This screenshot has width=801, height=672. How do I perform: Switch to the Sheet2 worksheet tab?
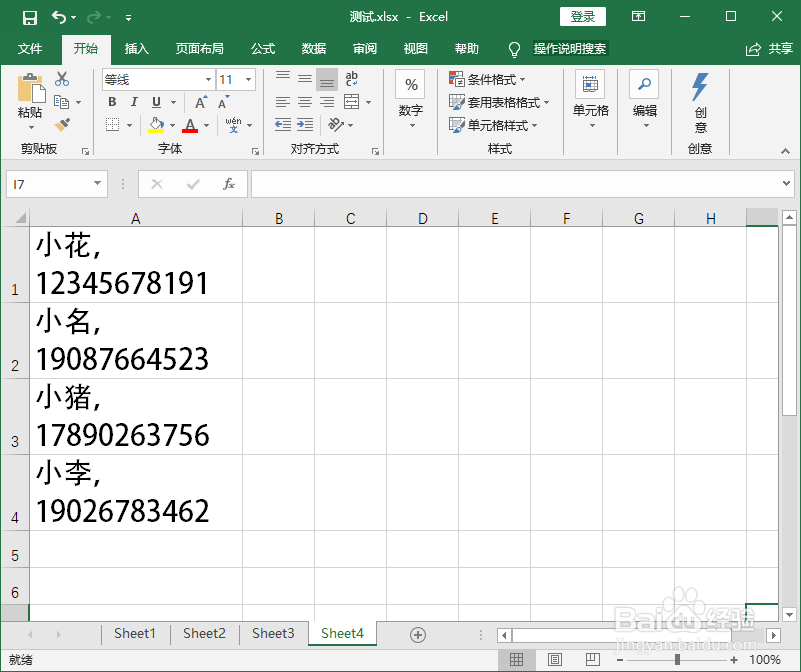coord(204,633)
